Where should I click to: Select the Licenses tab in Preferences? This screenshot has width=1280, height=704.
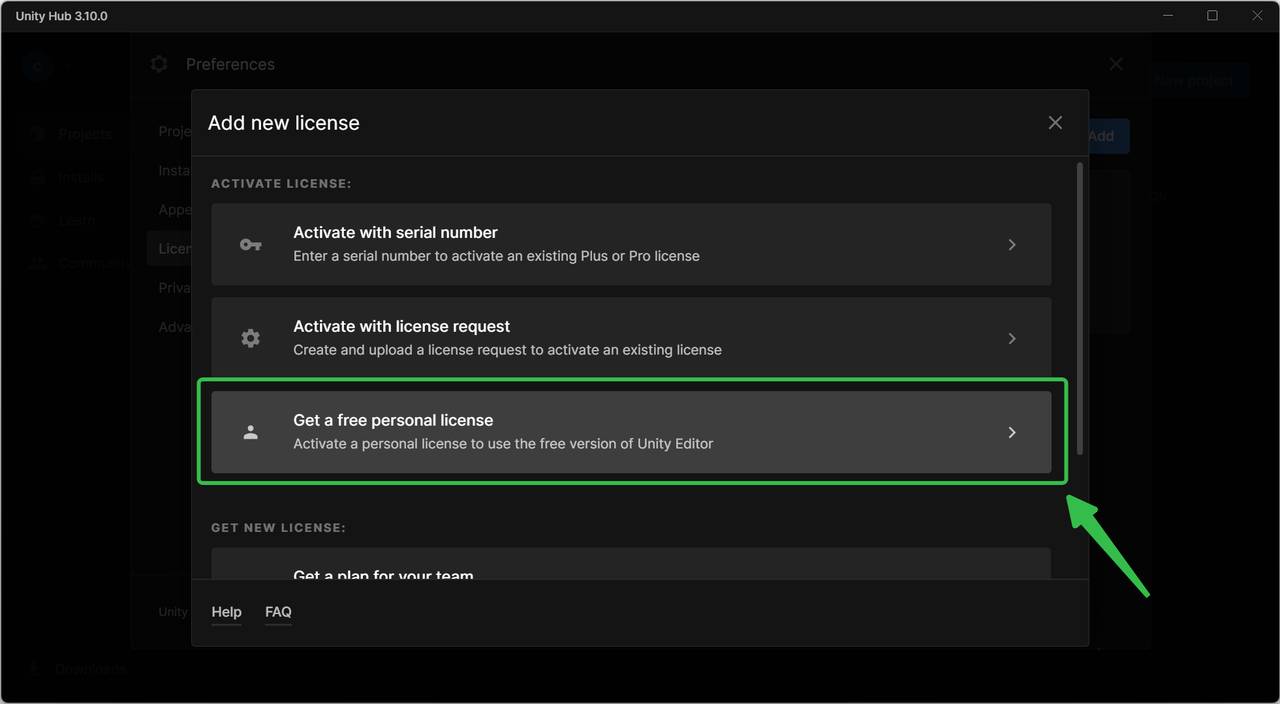[x=170, y=249]
